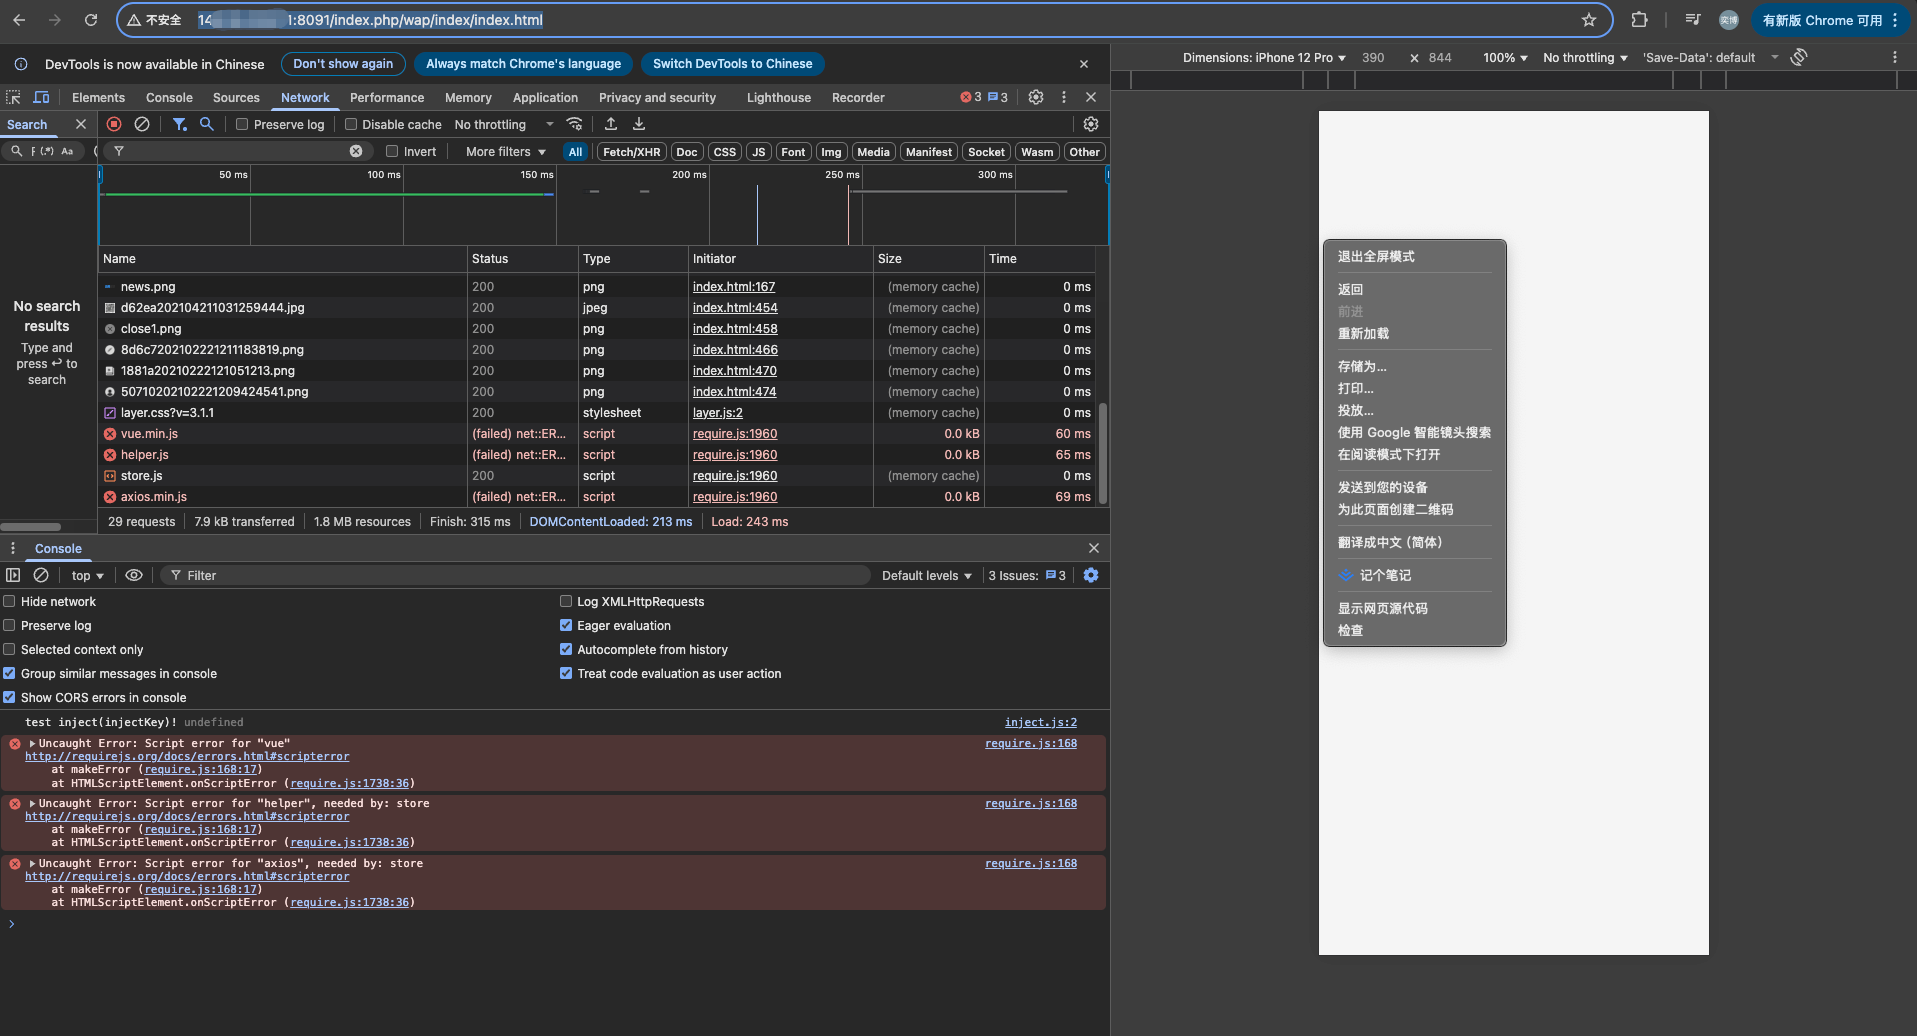Expand the More filters dropdown
Image resolution: width=1917 pixels, height=1036 pixels.
point(506,152)
